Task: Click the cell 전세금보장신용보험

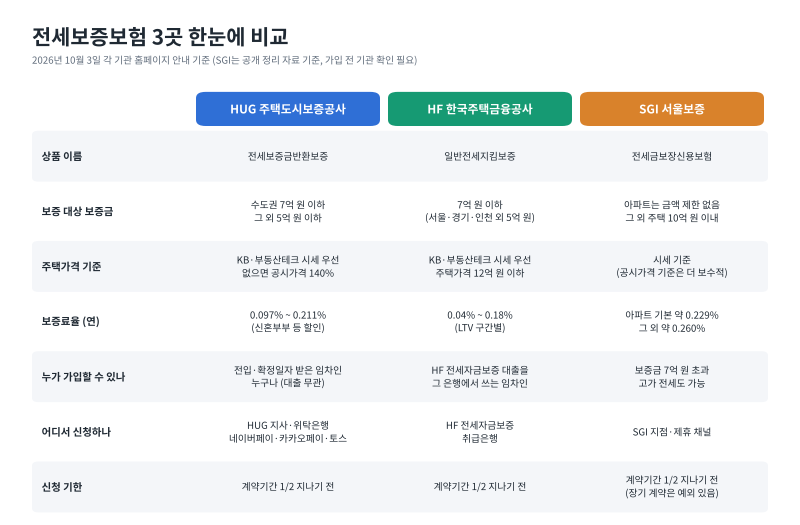Action: [x=672, y=156]
